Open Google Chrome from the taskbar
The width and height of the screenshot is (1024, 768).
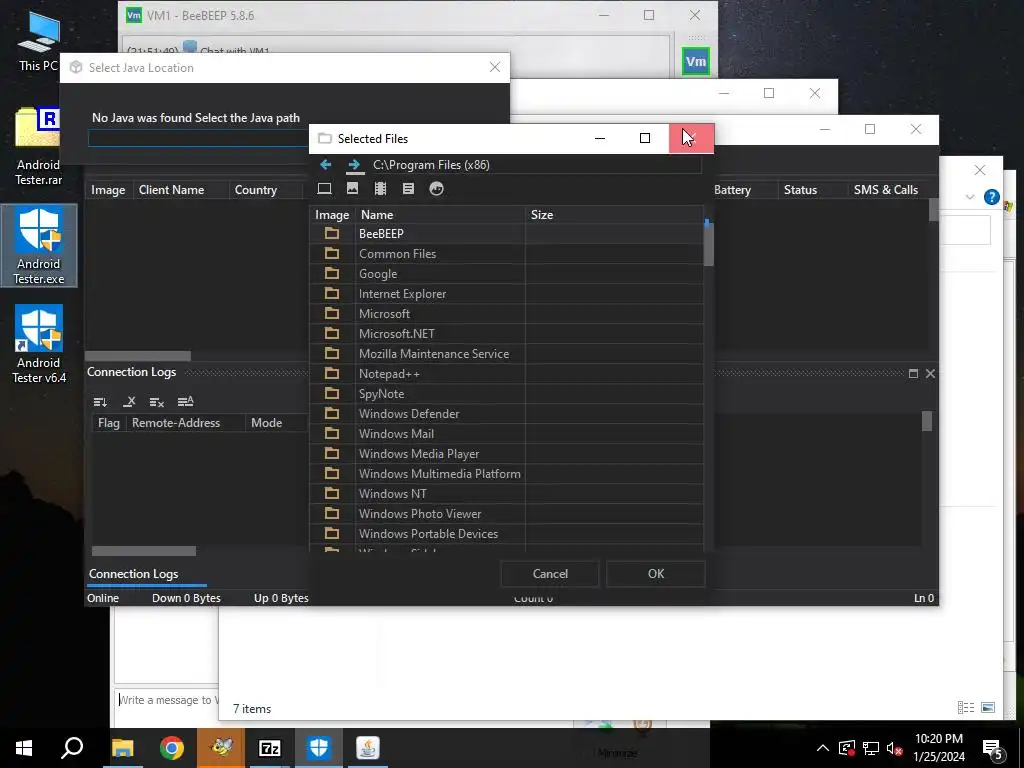pyautogui.click(x=172, y=748)
